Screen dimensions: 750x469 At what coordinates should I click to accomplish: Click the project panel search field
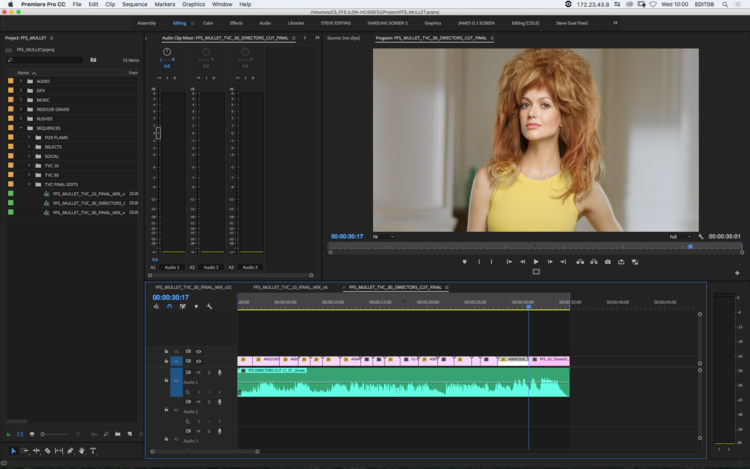click(45, 60)
